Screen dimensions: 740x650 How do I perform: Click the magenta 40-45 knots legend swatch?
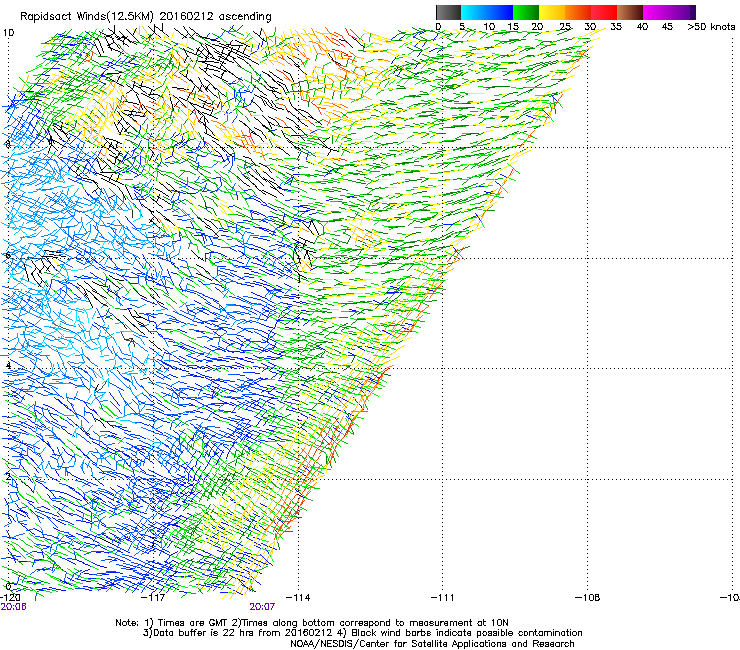pyautogui.click(x=656, y=12)
